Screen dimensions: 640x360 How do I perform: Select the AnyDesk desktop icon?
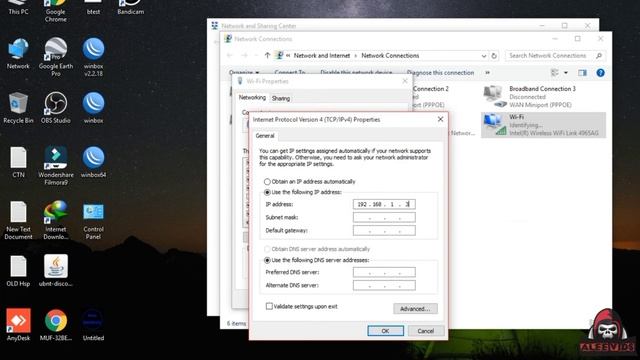pyautogui.click(x=18, y=325)
